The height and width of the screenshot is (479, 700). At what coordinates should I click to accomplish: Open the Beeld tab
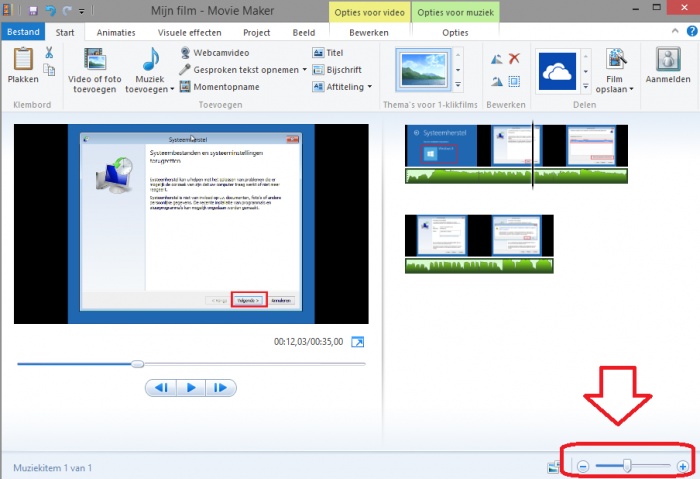pyautogui.click(x=304, y=33)
